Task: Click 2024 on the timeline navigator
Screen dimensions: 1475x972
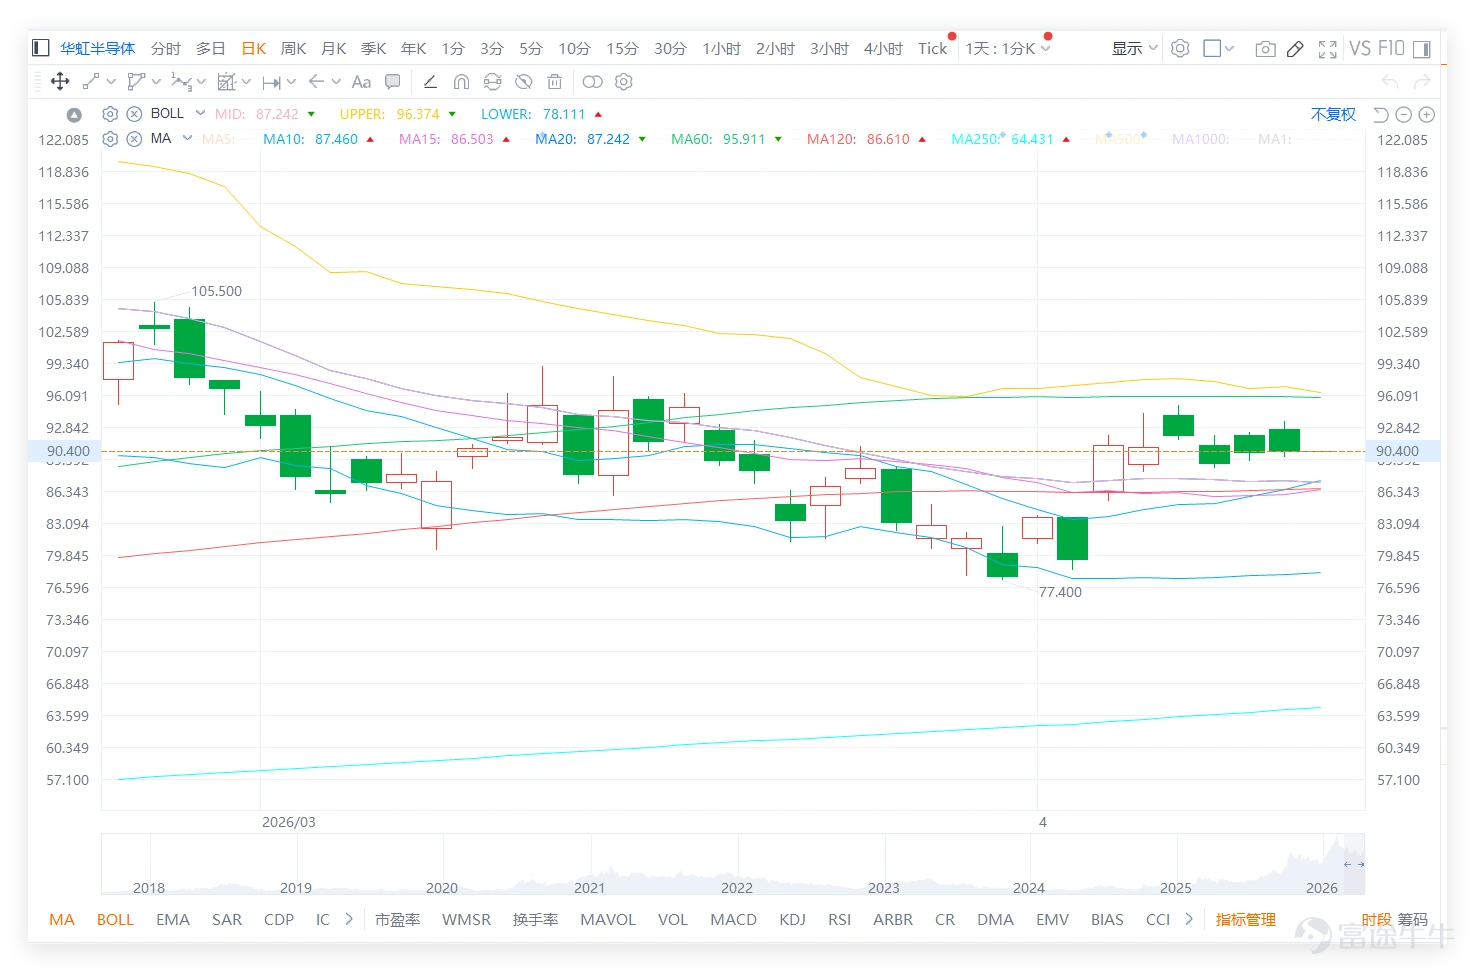Action: pyautogui.click(x=1028, y=888)
